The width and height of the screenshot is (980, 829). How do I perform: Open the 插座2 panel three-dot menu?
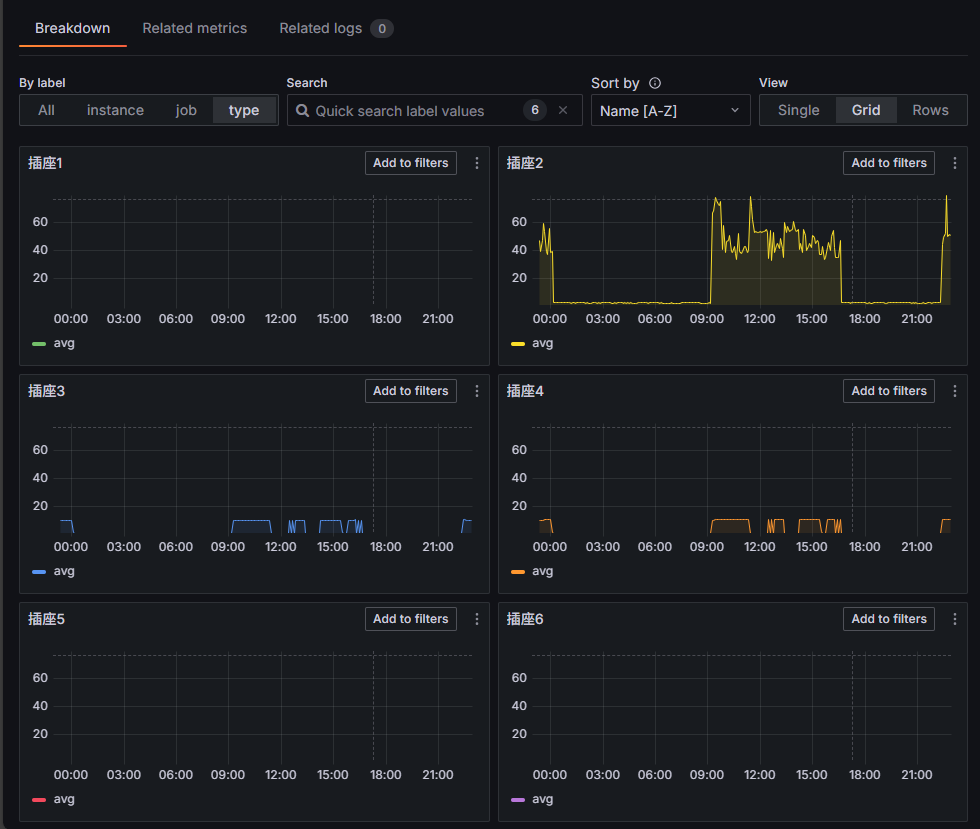point(955,163)
